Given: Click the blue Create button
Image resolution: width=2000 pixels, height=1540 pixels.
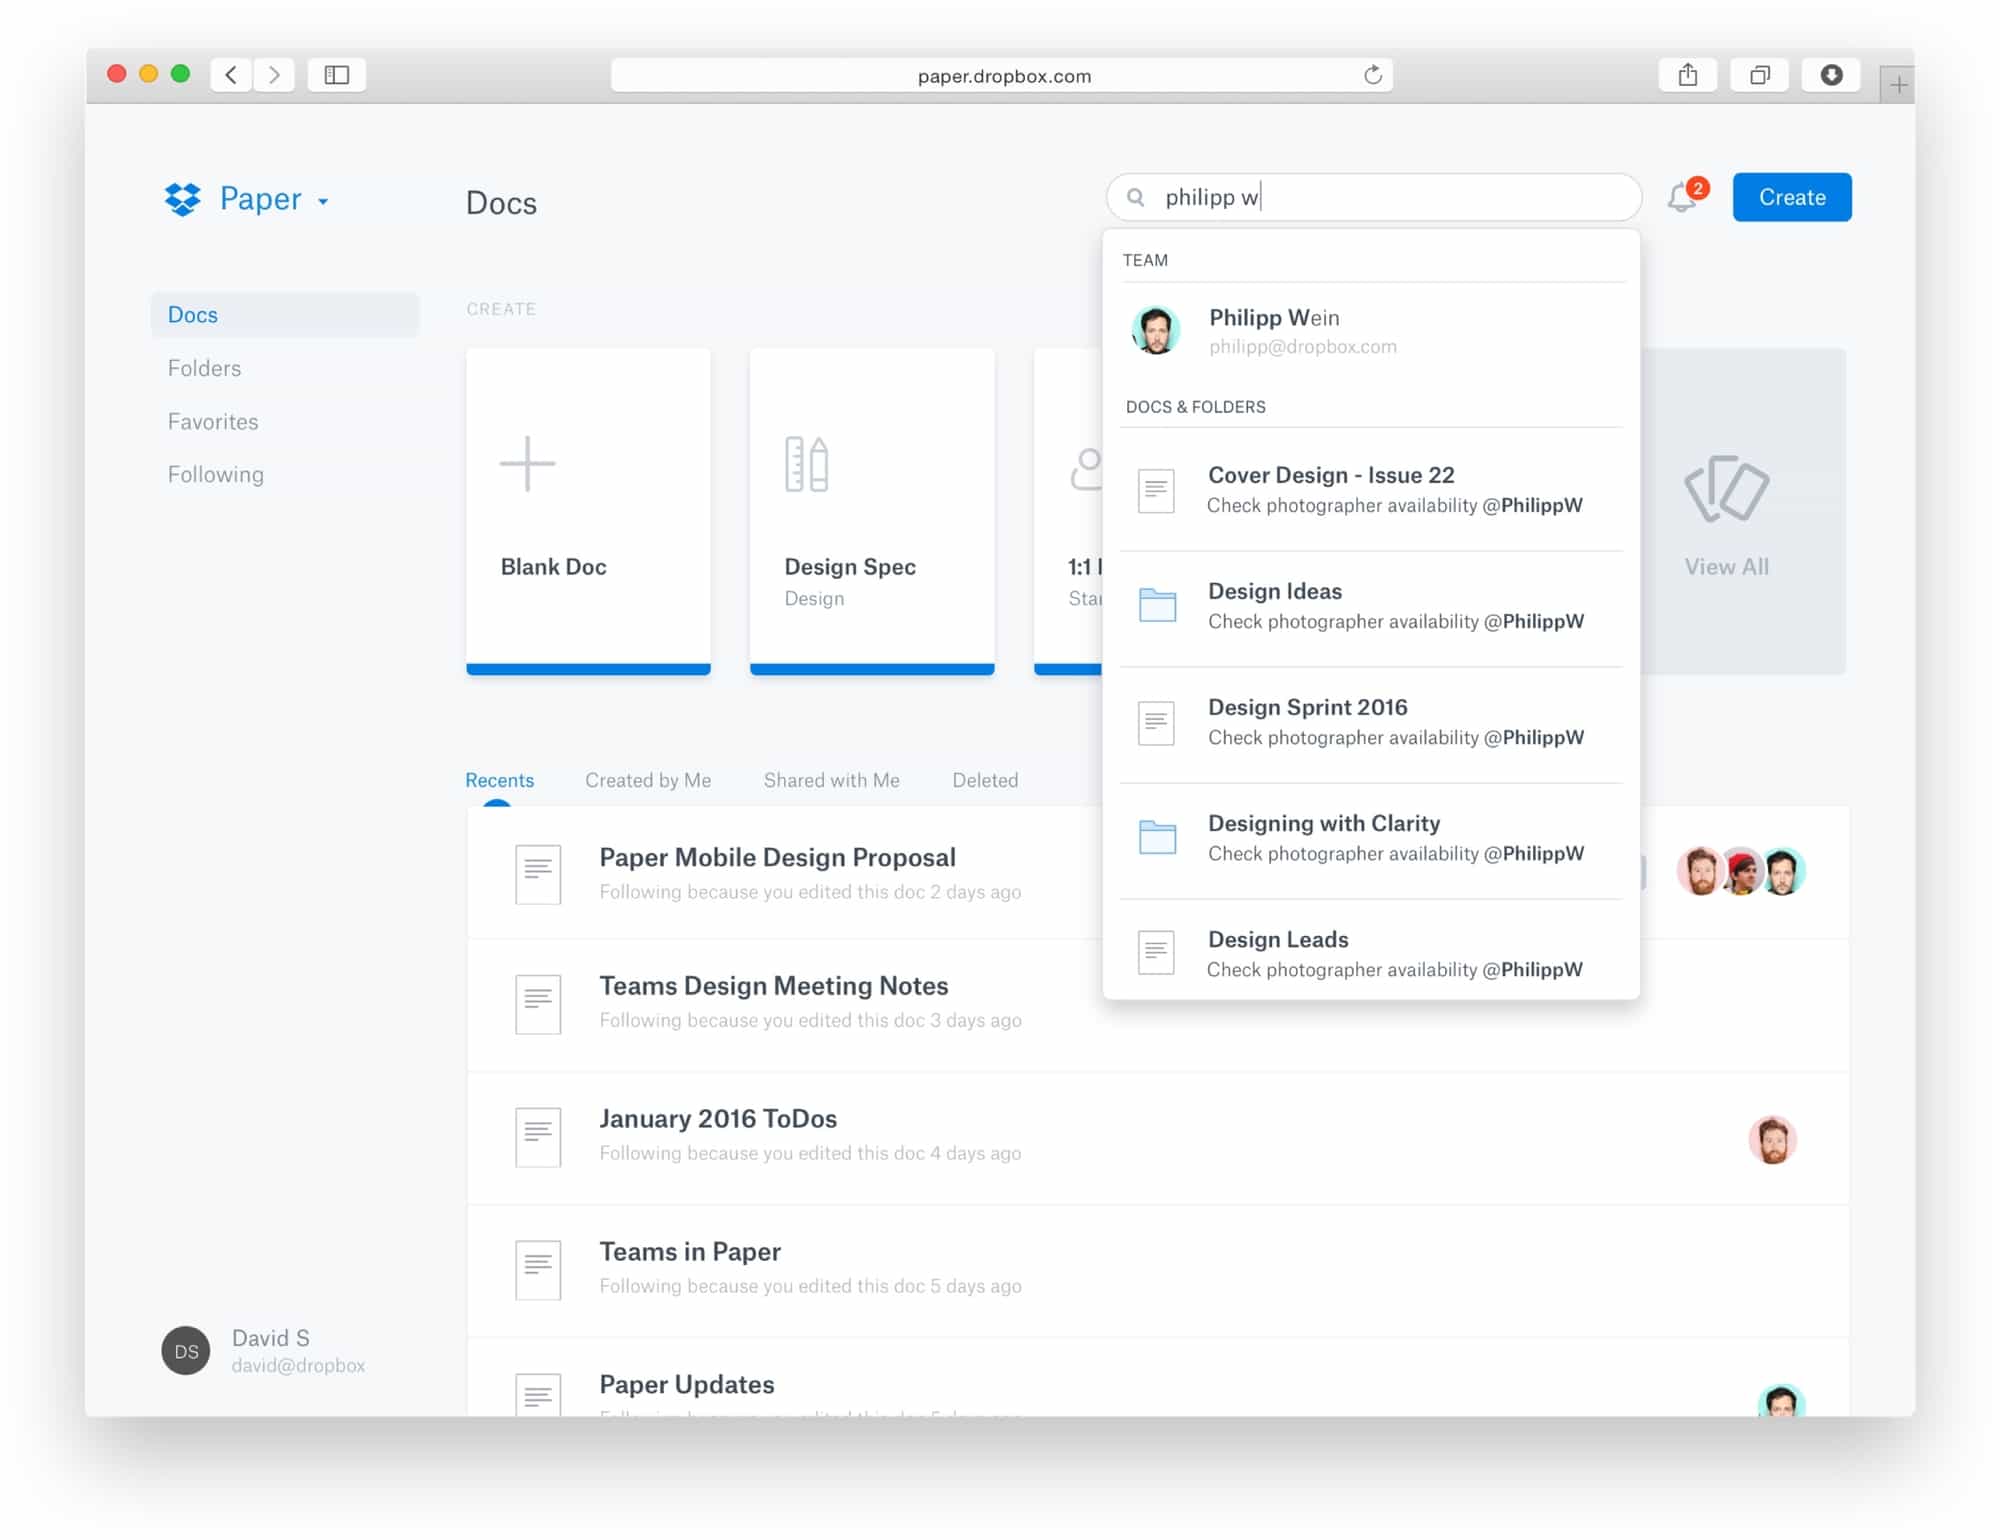Looking at the screenshot, I should 1791,197.
